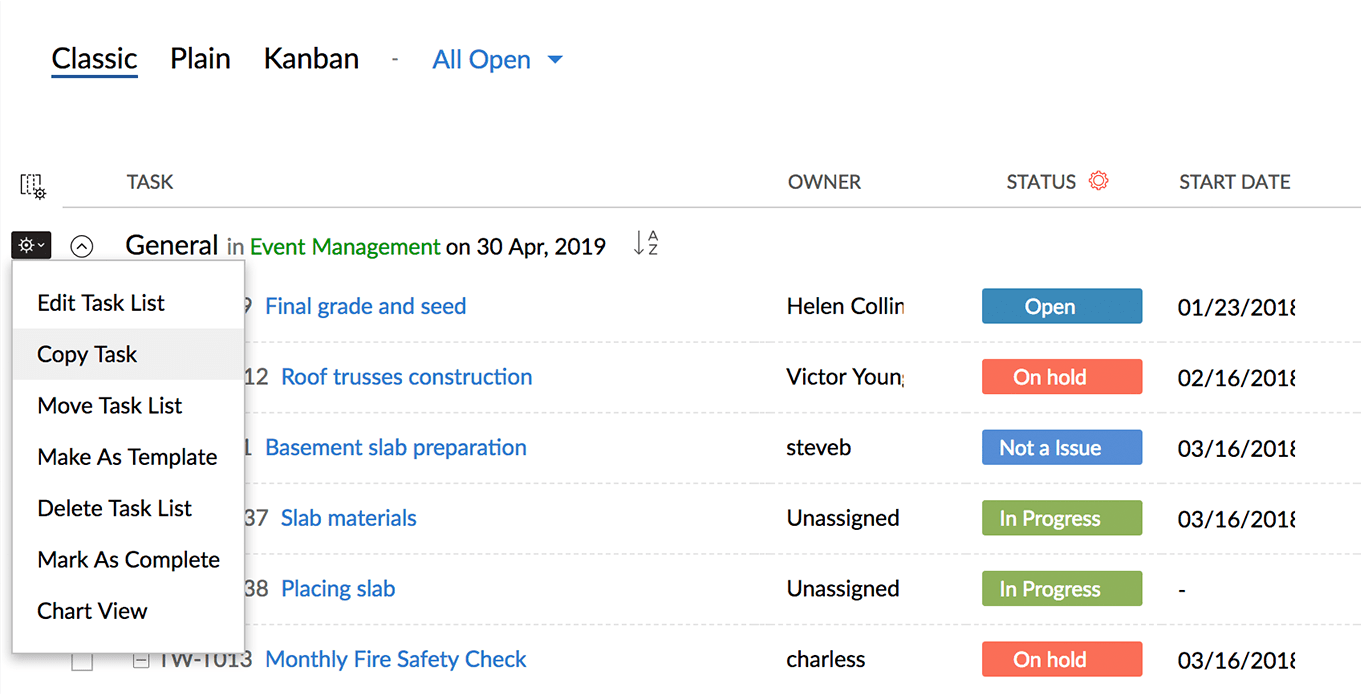Switch to the Kanban view tab
Image resolution: width=1361 pixels, height=694 pixels.
(311, 58)
